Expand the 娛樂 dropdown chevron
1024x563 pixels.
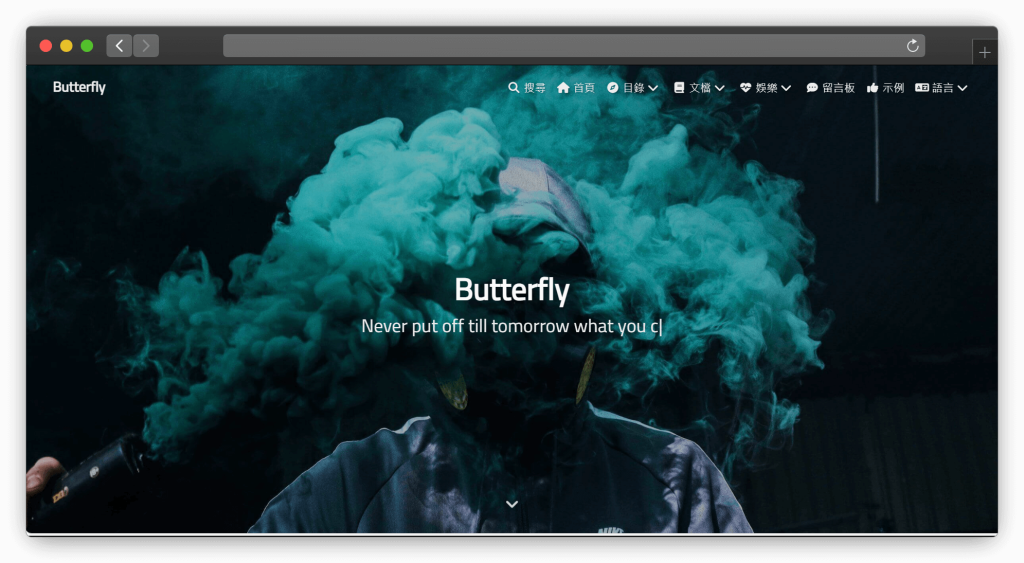click(786, 88)
